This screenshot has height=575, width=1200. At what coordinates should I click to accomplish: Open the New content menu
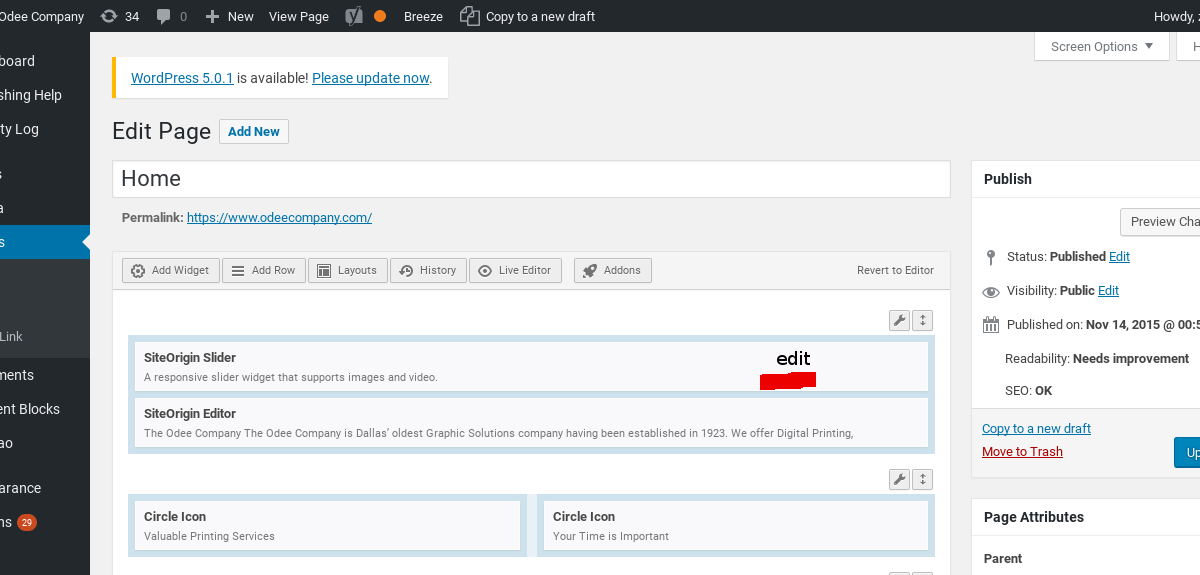(229, 16)
